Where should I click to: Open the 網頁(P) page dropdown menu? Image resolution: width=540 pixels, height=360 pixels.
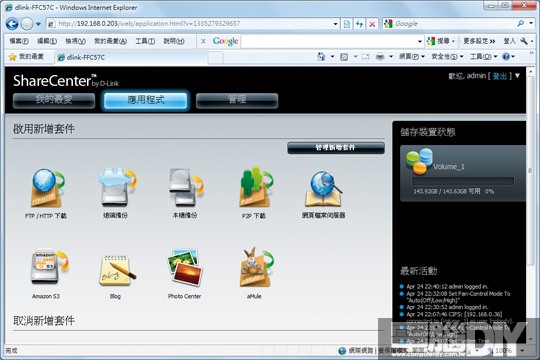(x=412, y=56)
